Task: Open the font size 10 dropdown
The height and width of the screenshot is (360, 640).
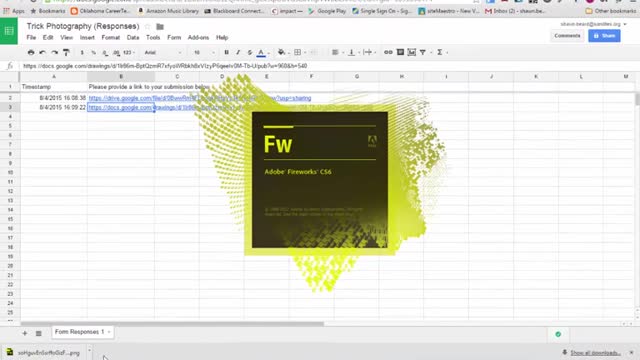Action: point(204,53)
